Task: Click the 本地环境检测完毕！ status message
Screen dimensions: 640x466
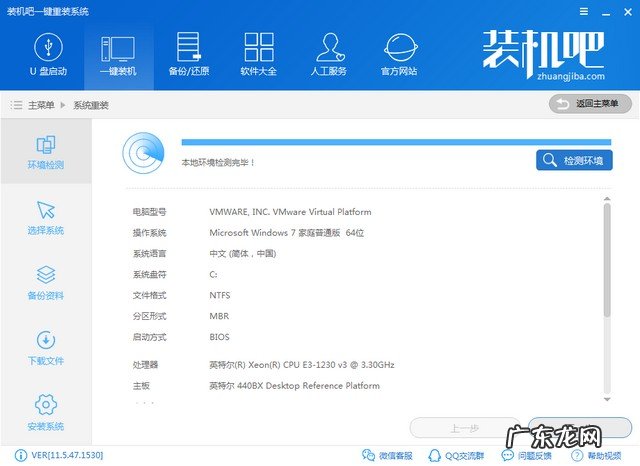Action: point(218,162)
